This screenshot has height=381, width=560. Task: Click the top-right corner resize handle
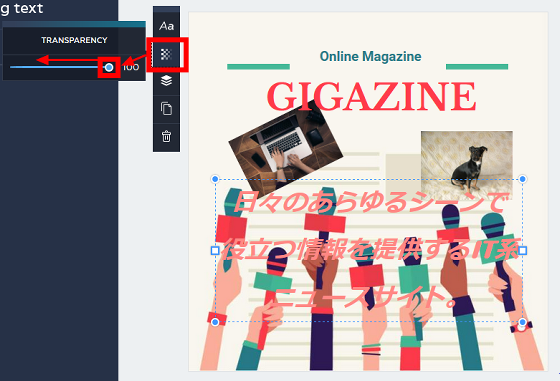coord(522,179)
